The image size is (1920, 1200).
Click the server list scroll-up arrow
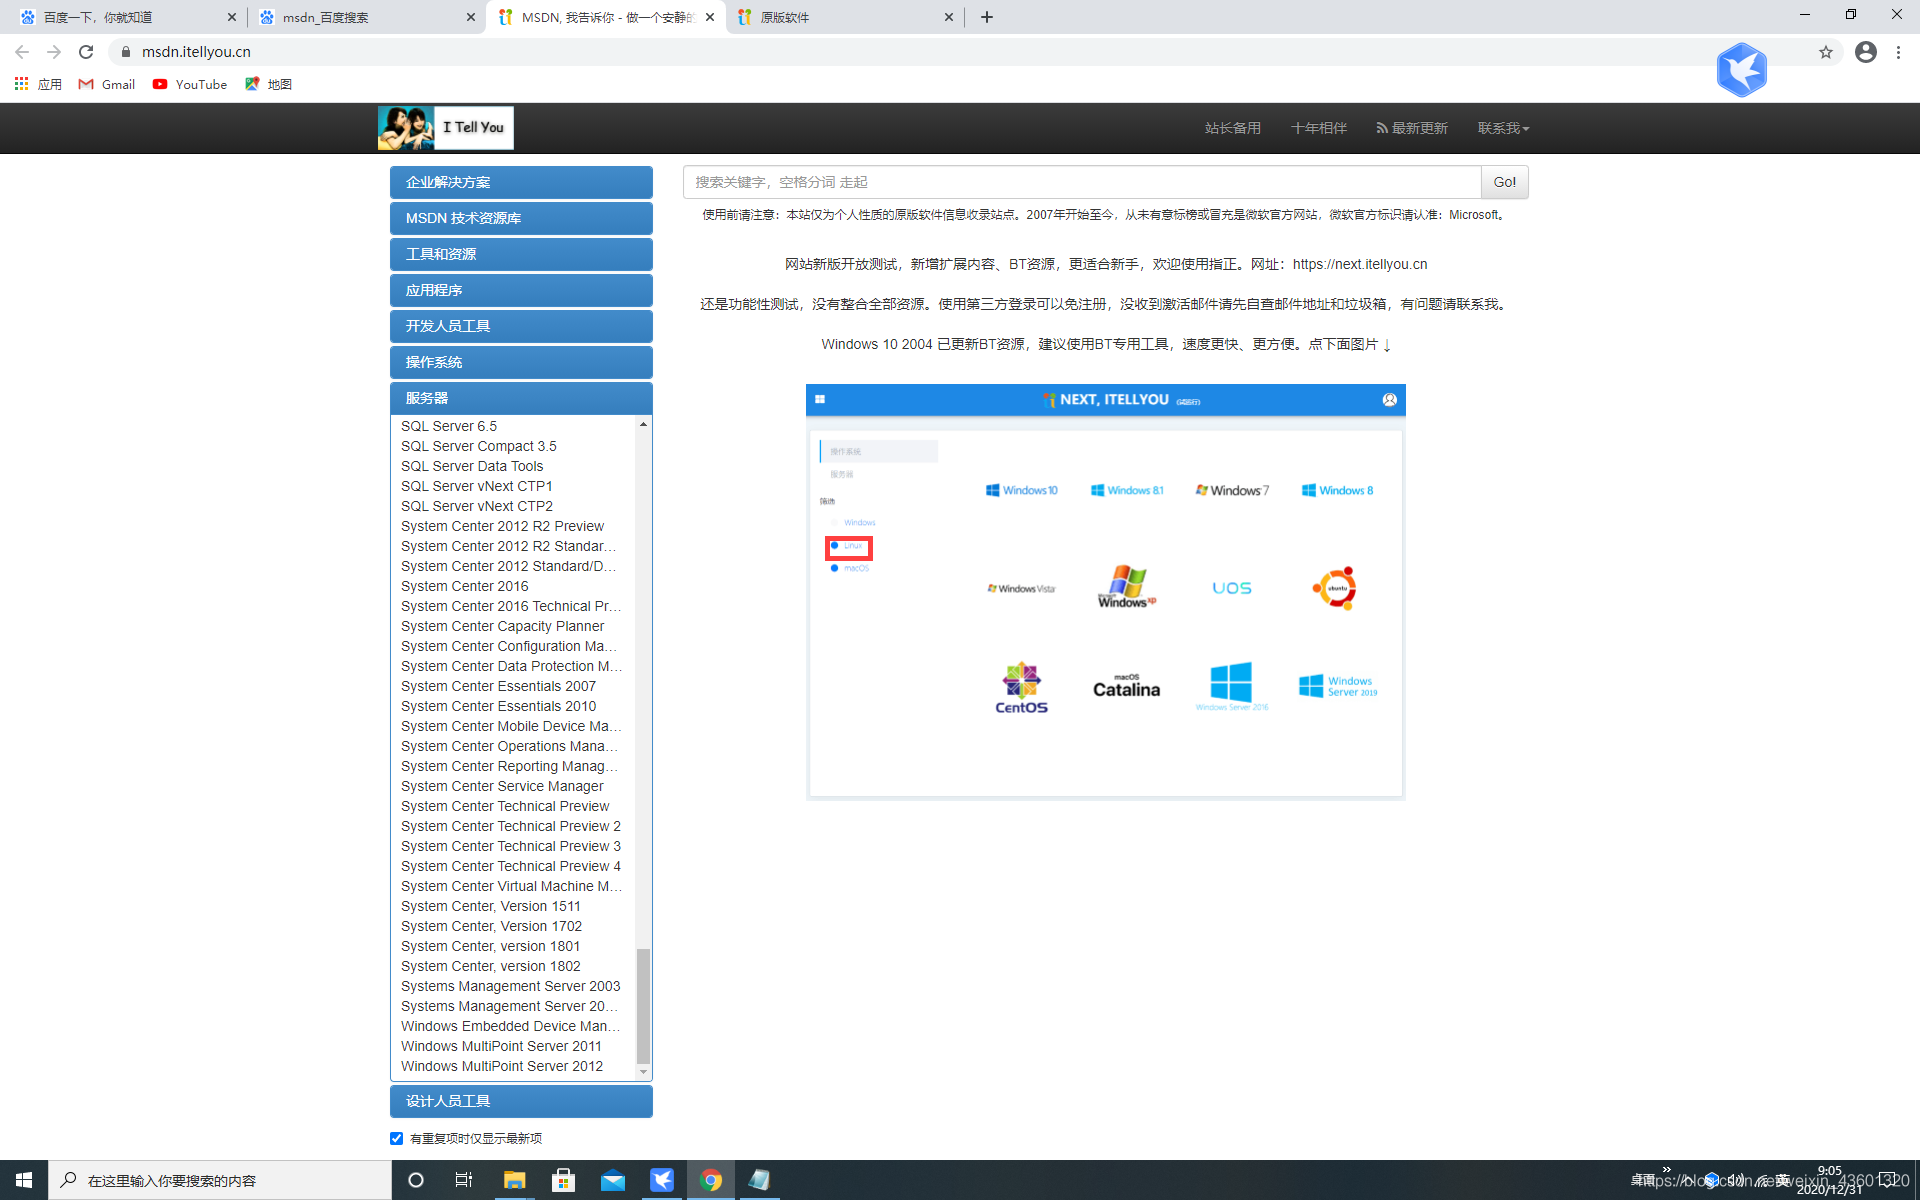point(643,424)
